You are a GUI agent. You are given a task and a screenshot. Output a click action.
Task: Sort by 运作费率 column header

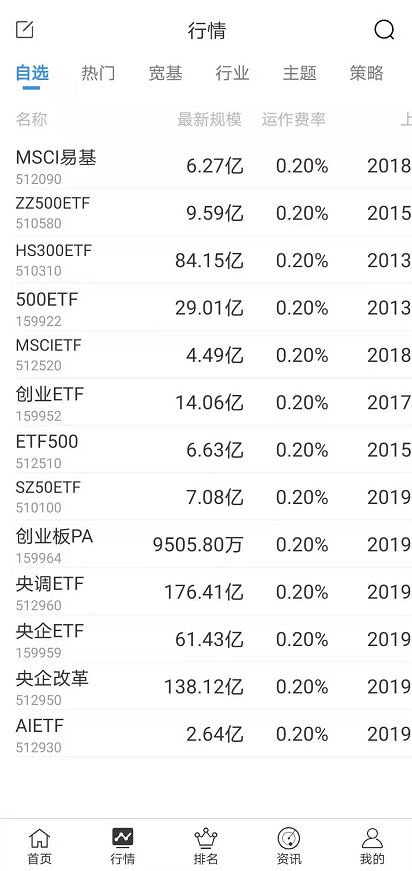pyautogui.click(x=294, y=119)
